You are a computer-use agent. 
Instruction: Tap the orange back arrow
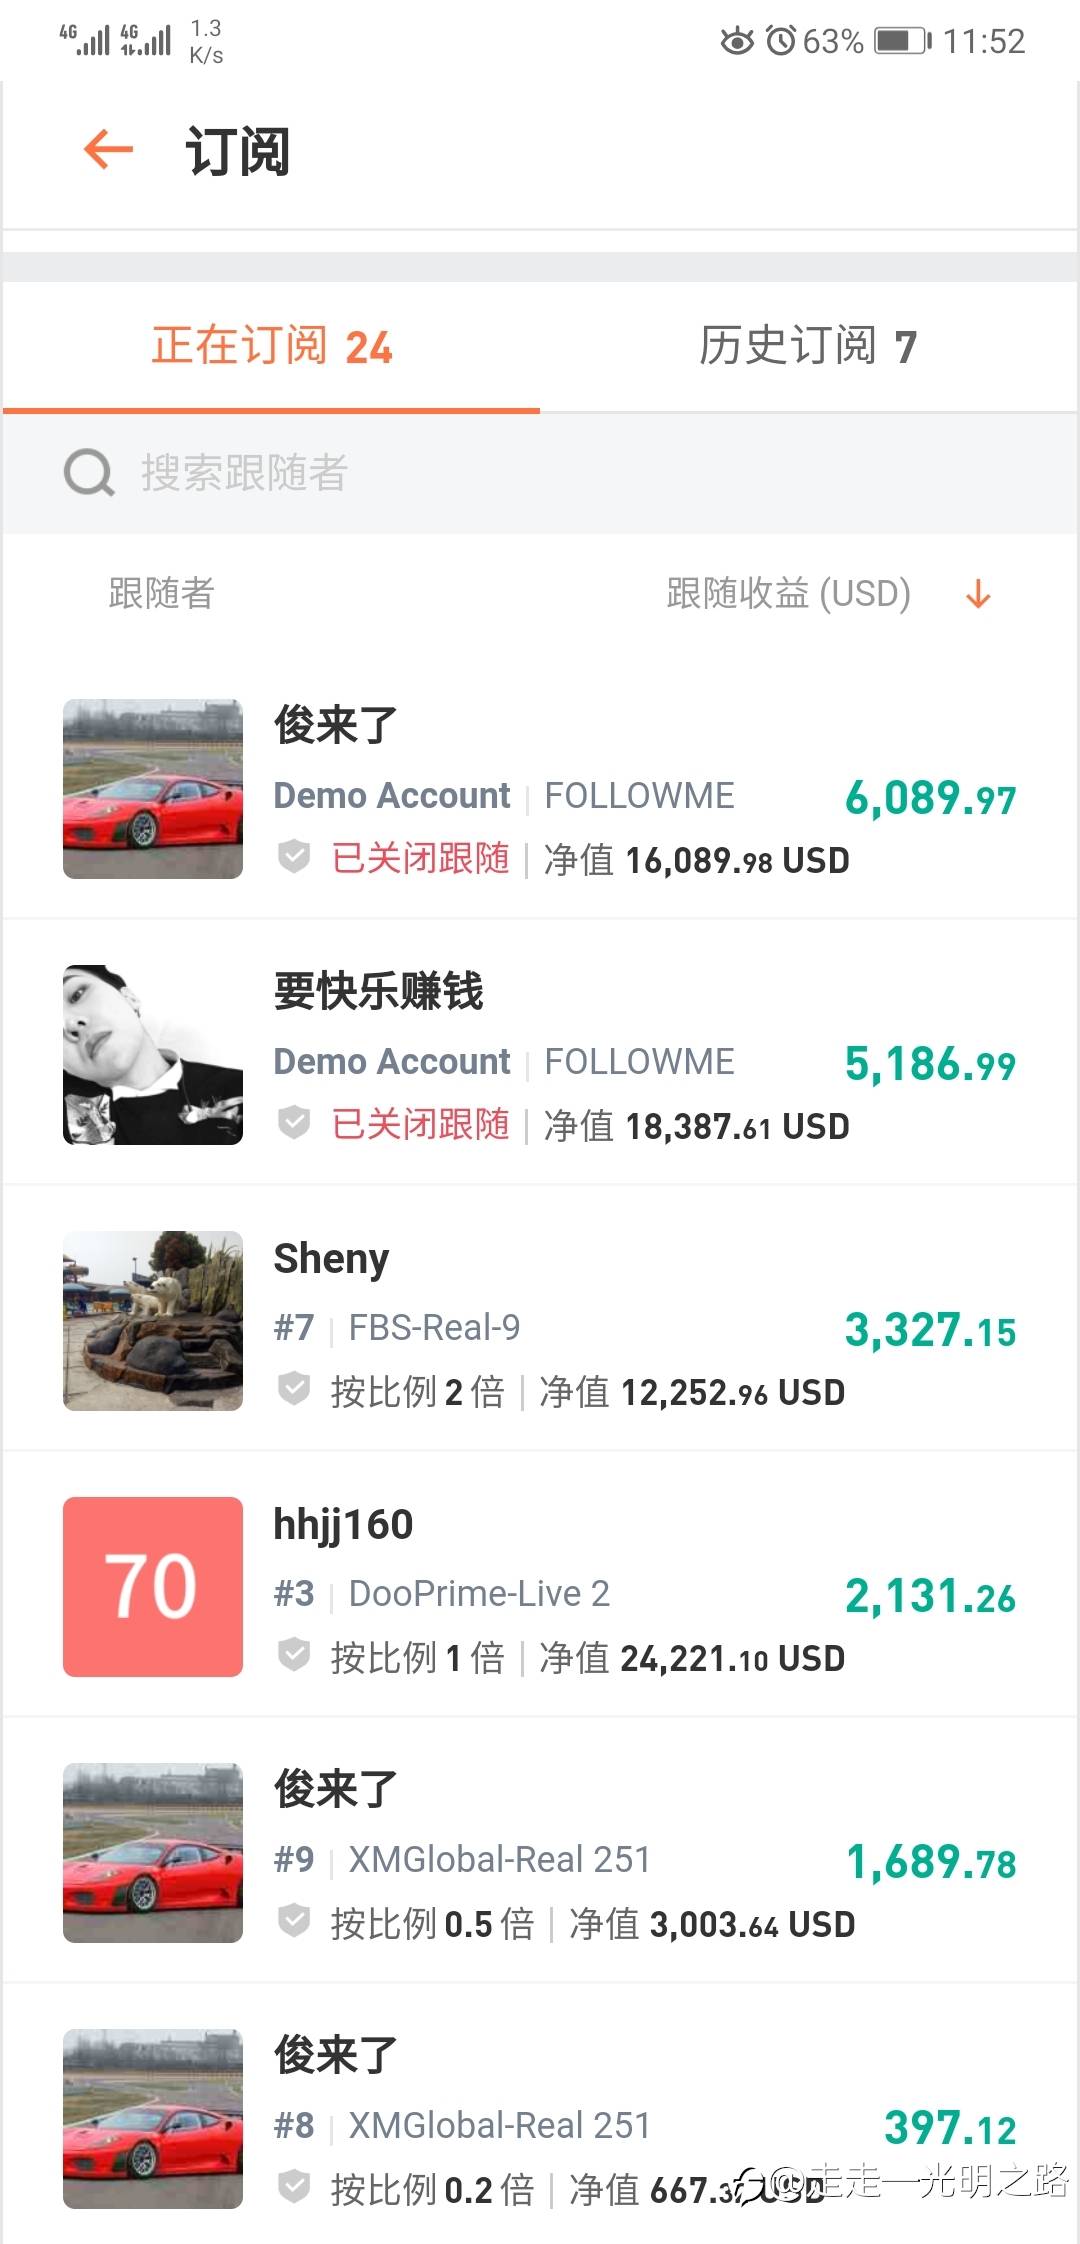pos(108,151)
